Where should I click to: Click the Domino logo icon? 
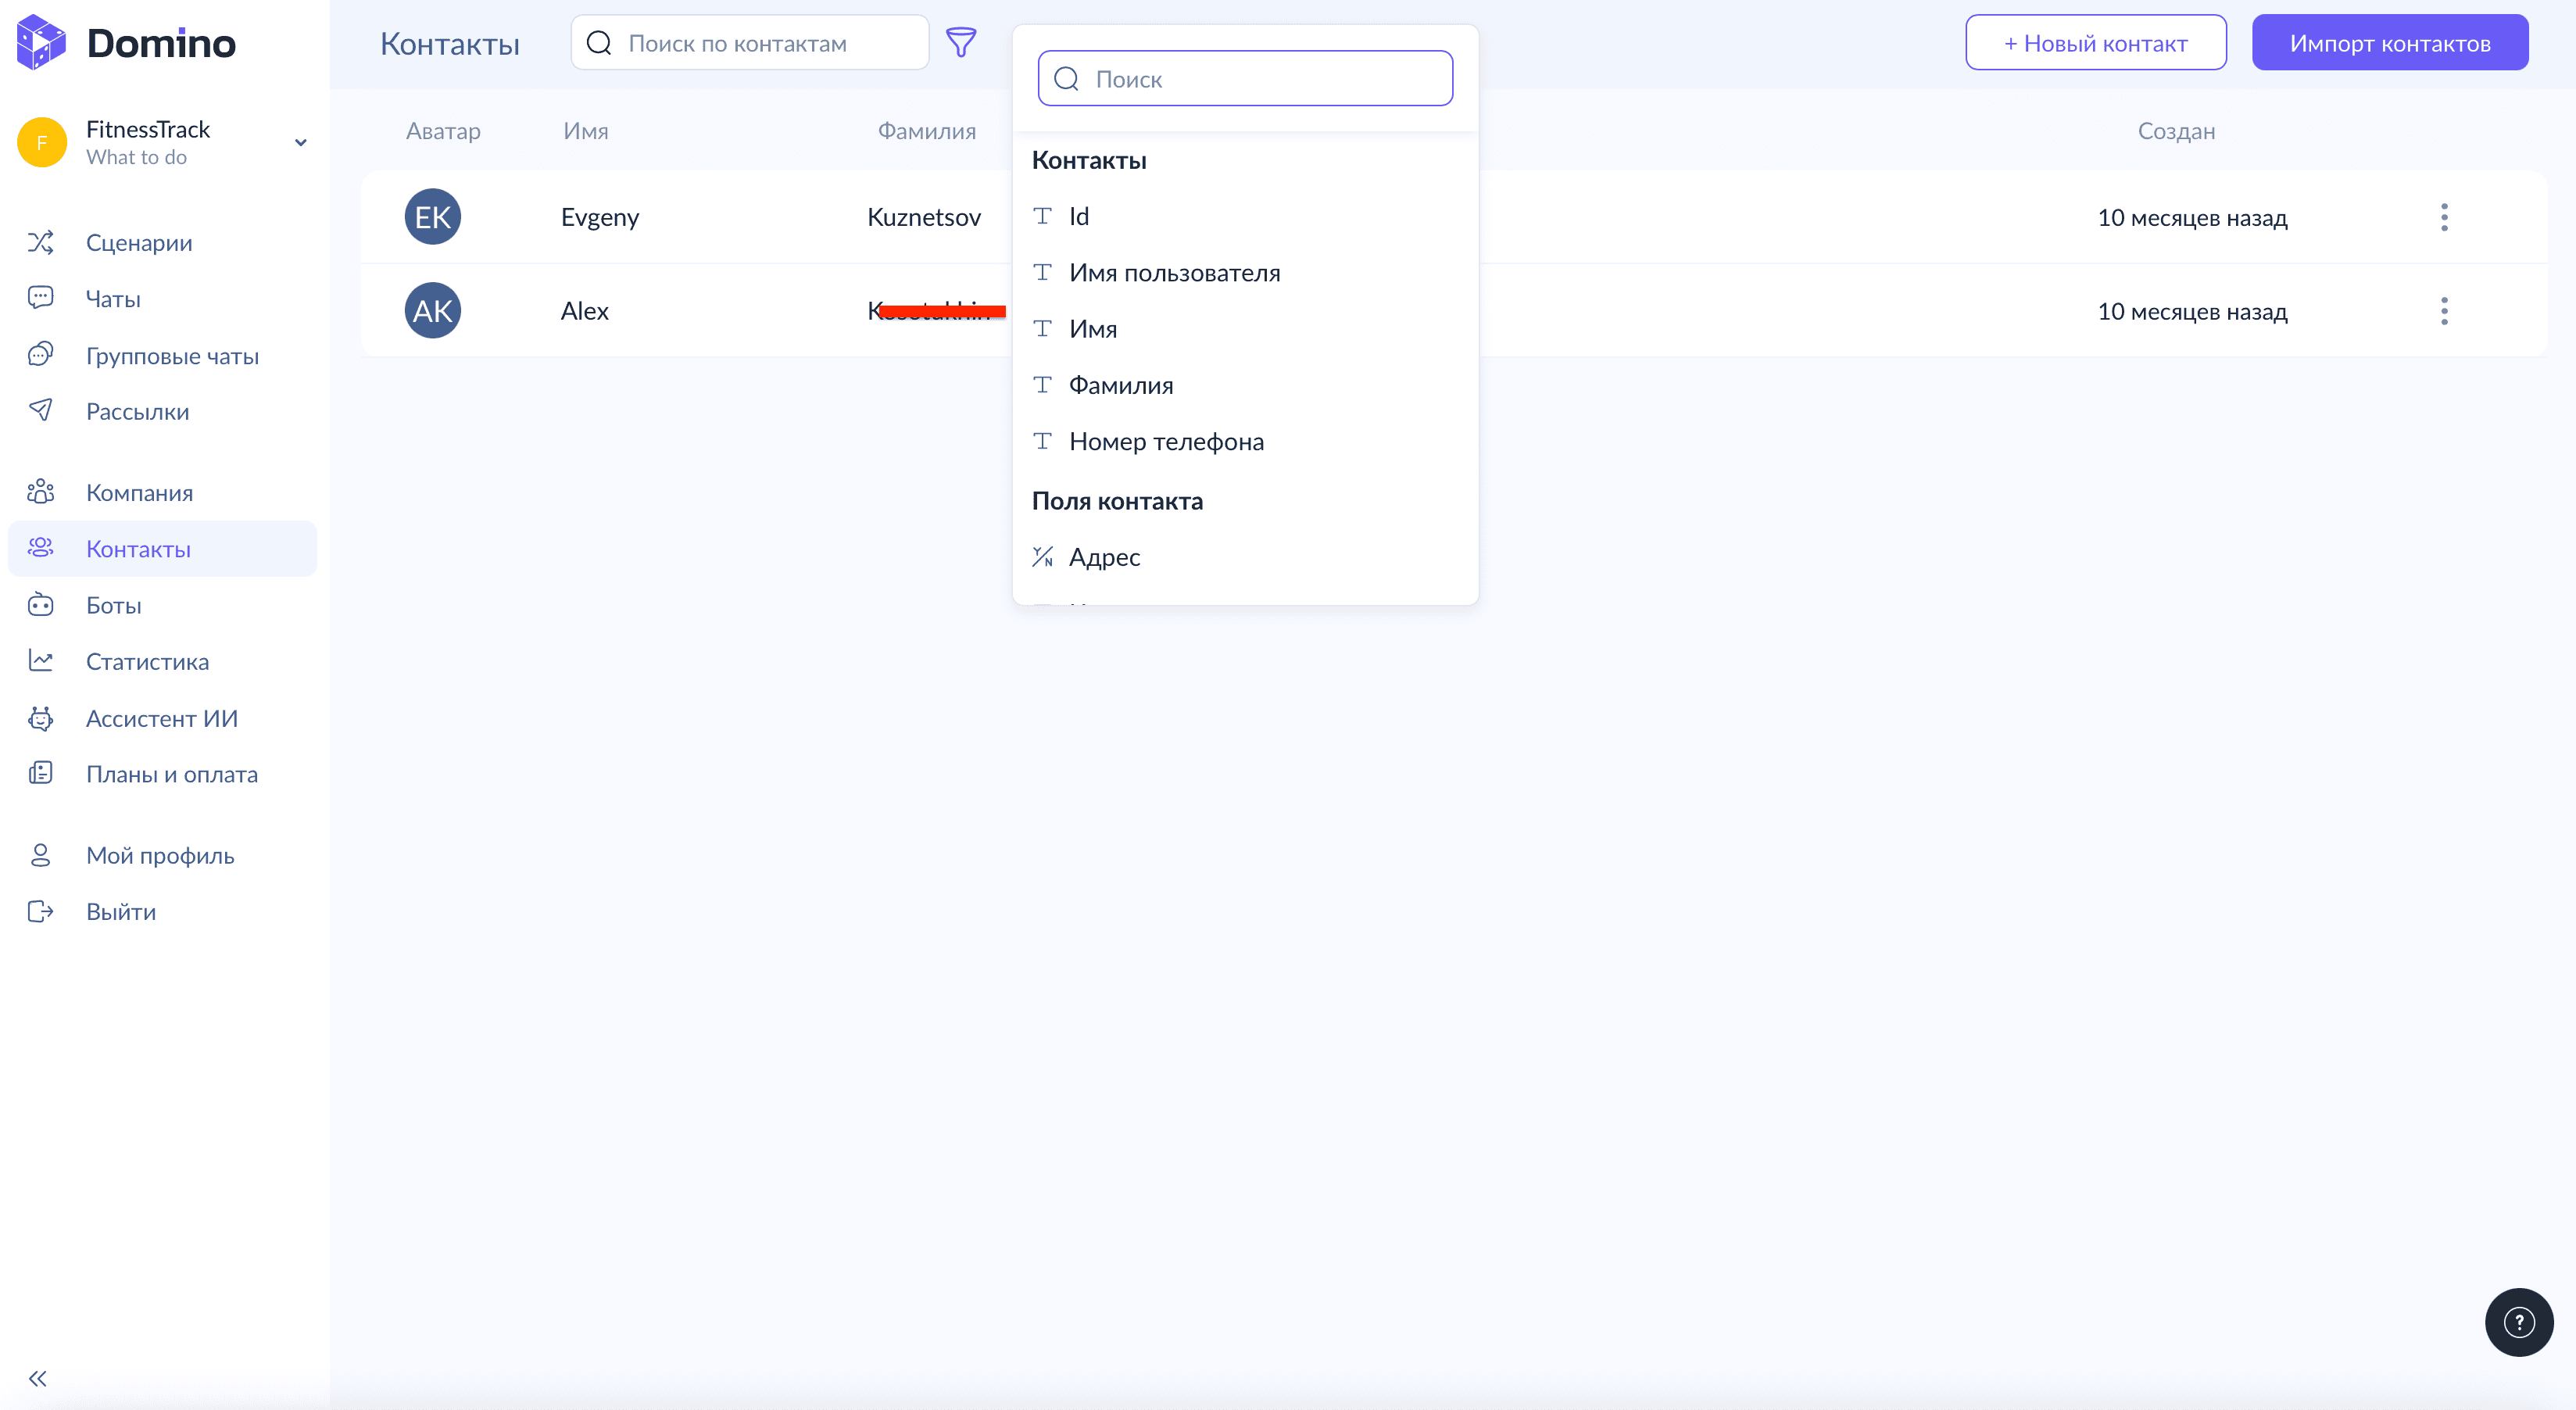[x=42, y=42]
